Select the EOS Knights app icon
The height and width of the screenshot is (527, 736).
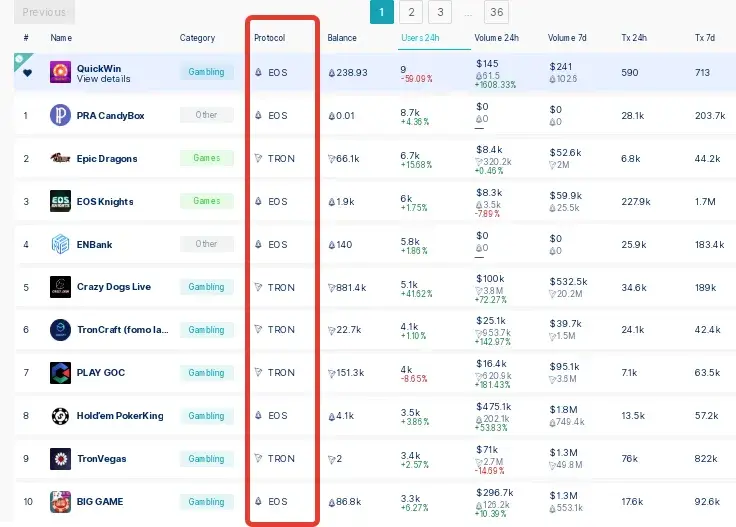point(60,201)
